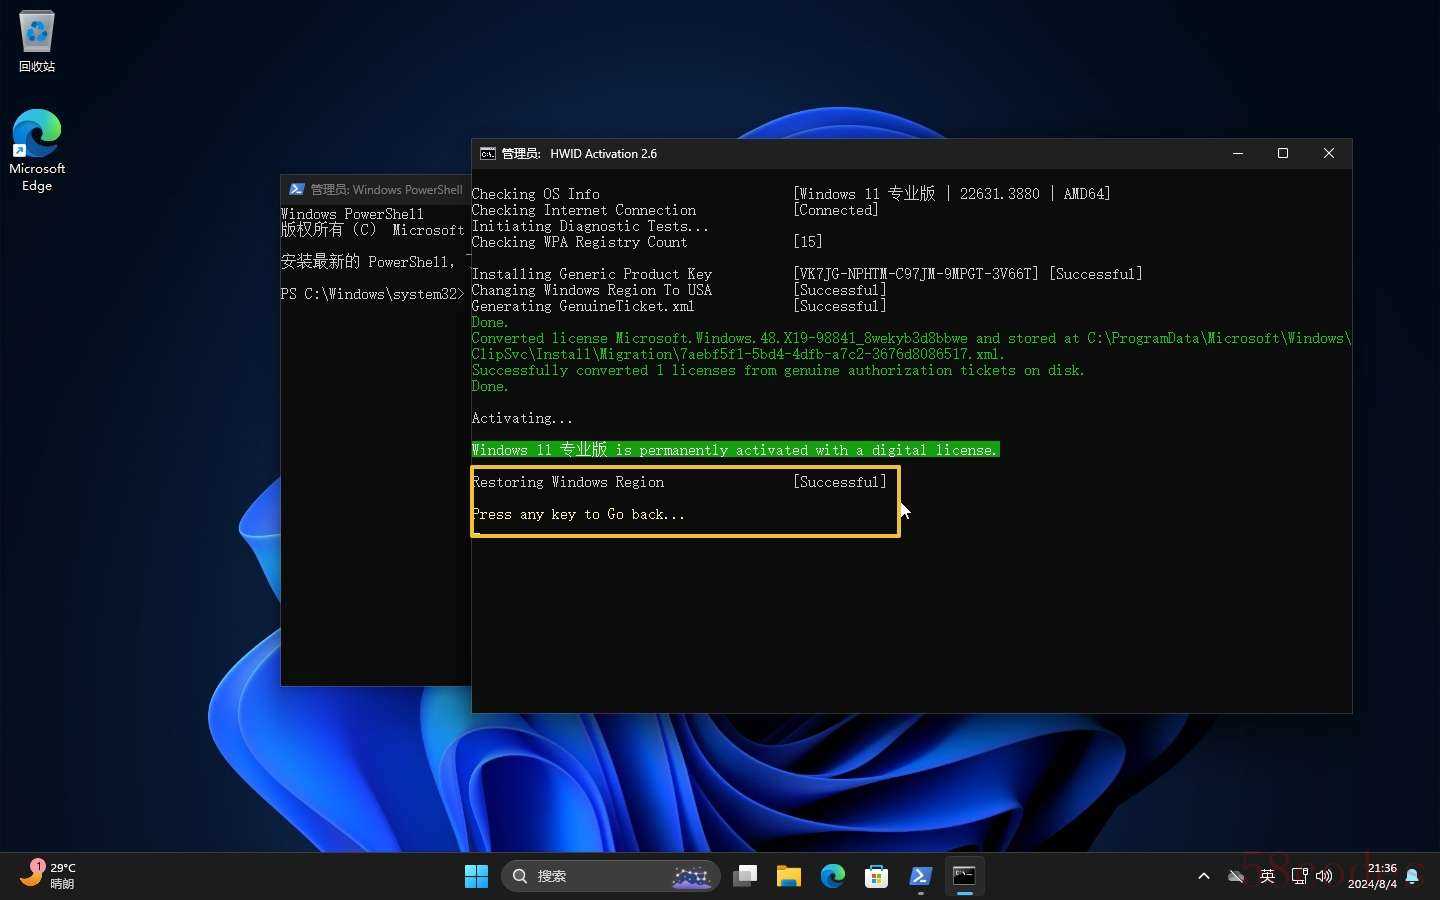Click "Installing Generic Product Key" text
1440x900 pixels.
(592, 274)
